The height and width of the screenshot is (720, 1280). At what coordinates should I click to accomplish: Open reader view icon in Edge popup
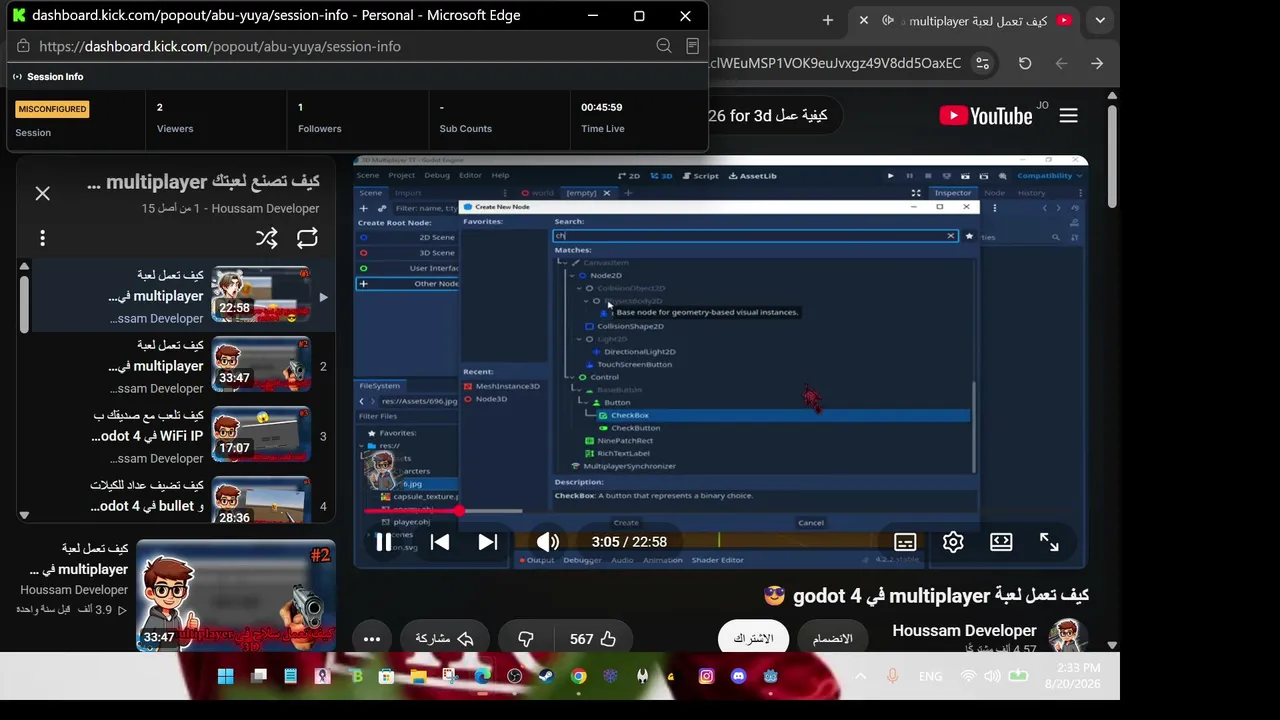(x=692, y=46)
